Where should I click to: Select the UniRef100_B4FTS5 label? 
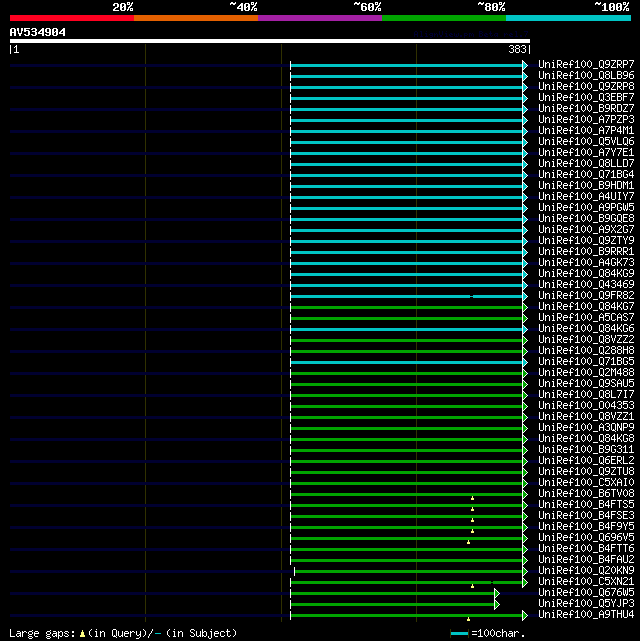click(x=586, y=504)
